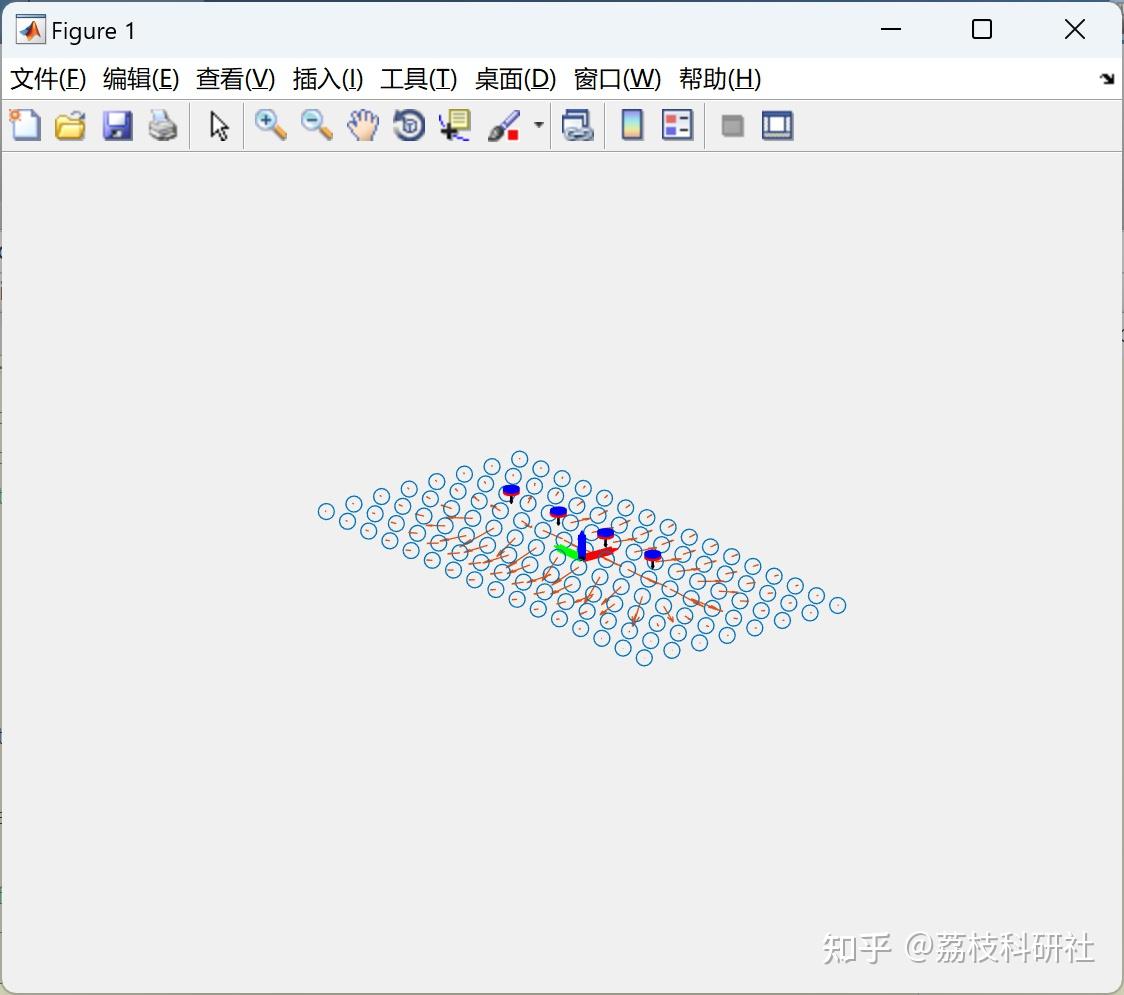Open the 插入(I) menu
The height and width of the screenshot is (995, 1124).
[328, 79]
